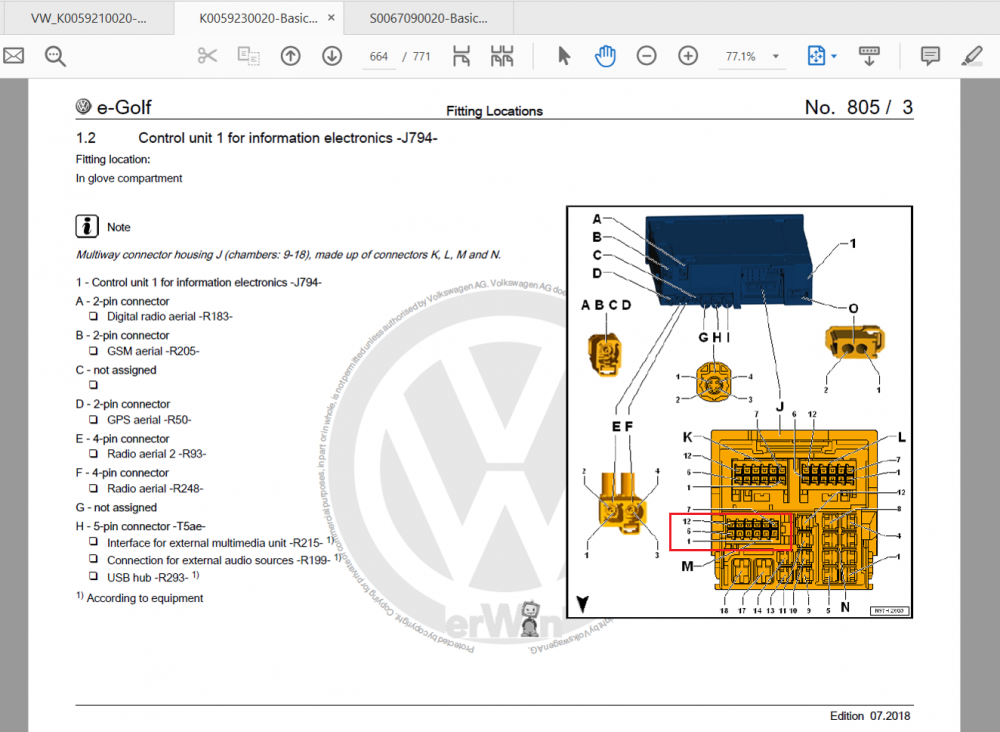Close the K0059230020-Basic tab

pyautogui.click(x=331, y=18)
